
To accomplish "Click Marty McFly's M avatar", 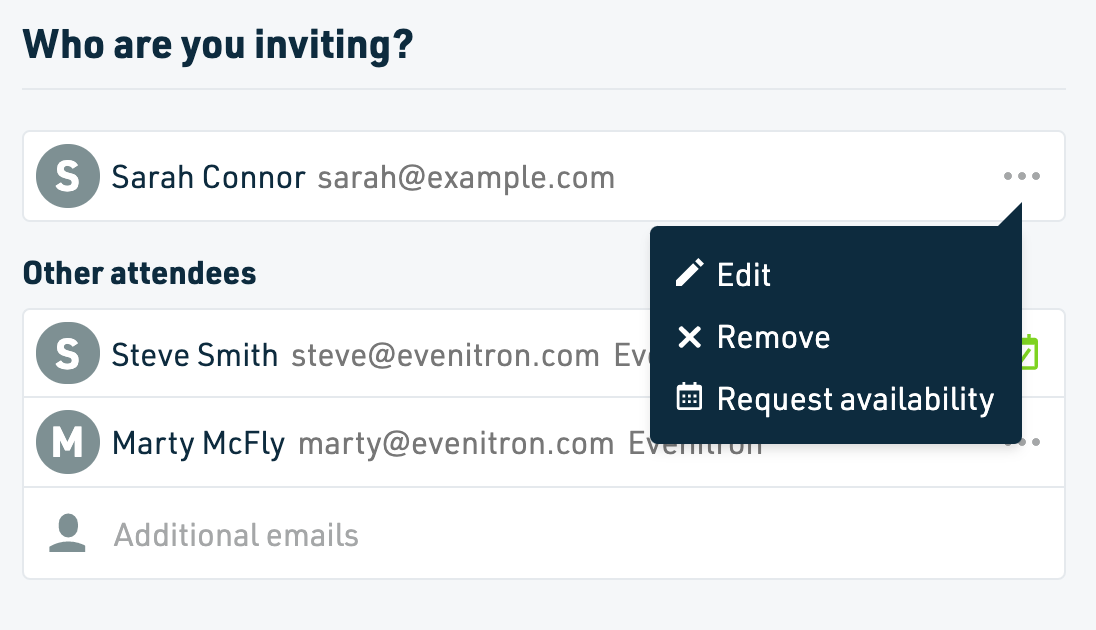I will tap(68, 442).
